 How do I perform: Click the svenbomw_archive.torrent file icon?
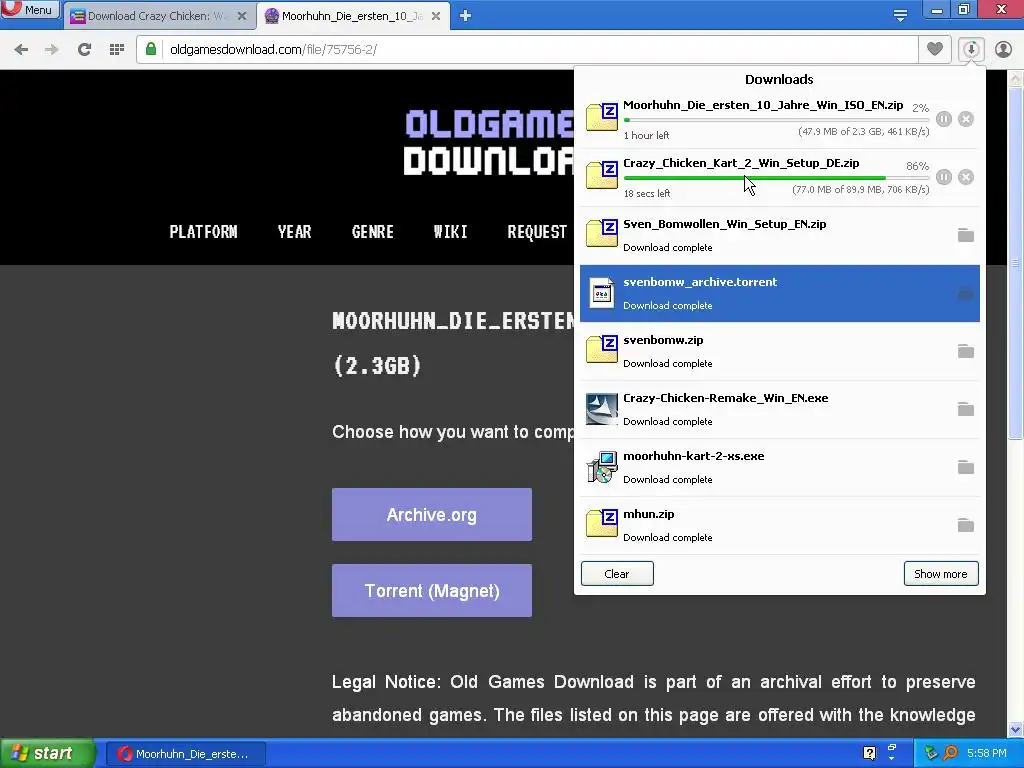(601, 293)
